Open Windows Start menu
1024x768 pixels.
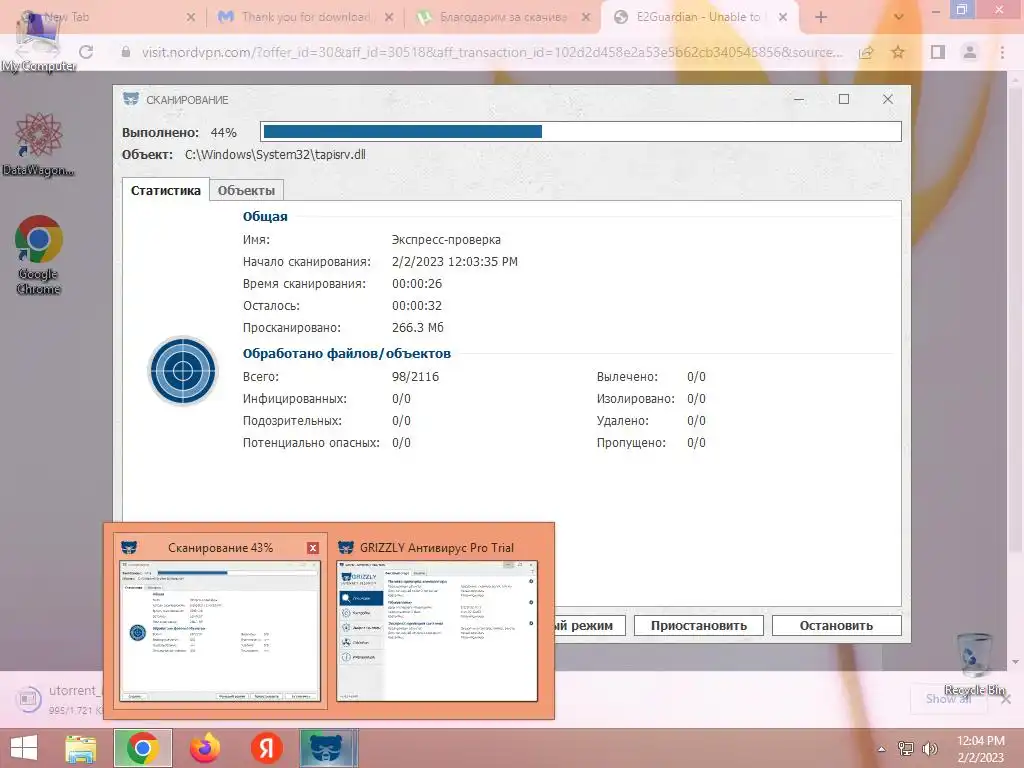24,748
